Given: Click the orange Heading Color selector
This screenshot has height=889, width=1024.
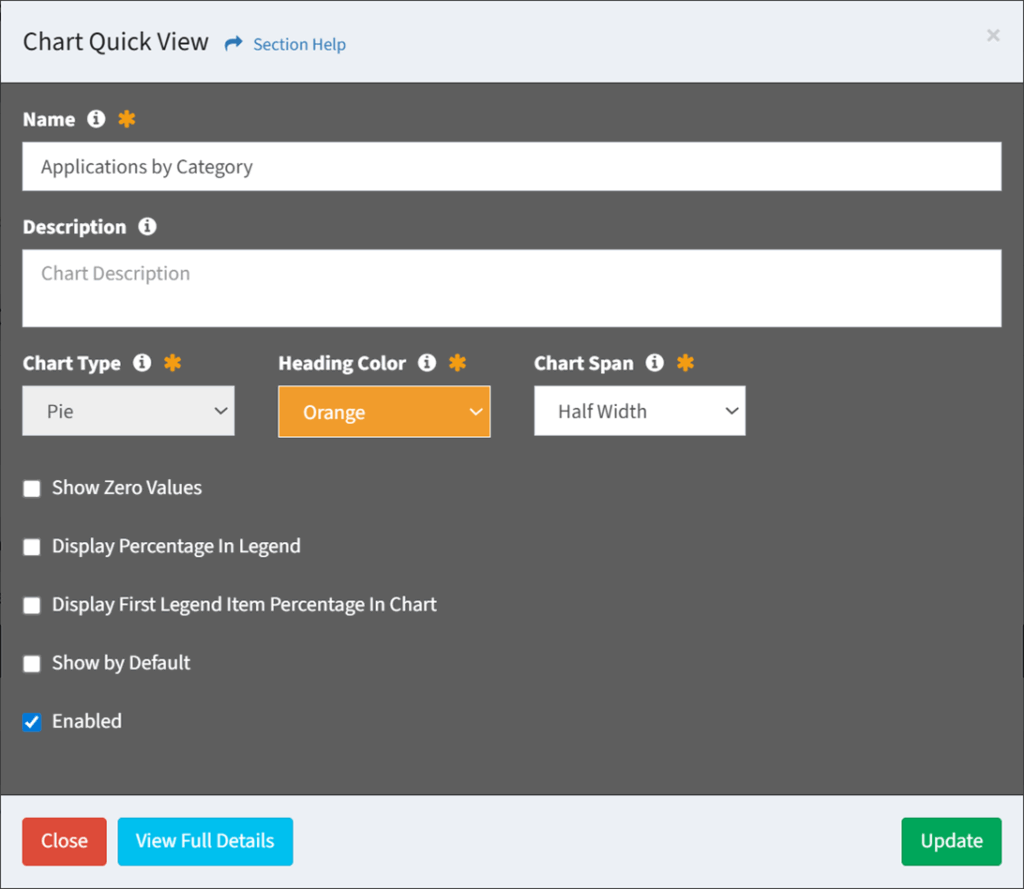Looking at the screenshot, I should pos(384,411).
